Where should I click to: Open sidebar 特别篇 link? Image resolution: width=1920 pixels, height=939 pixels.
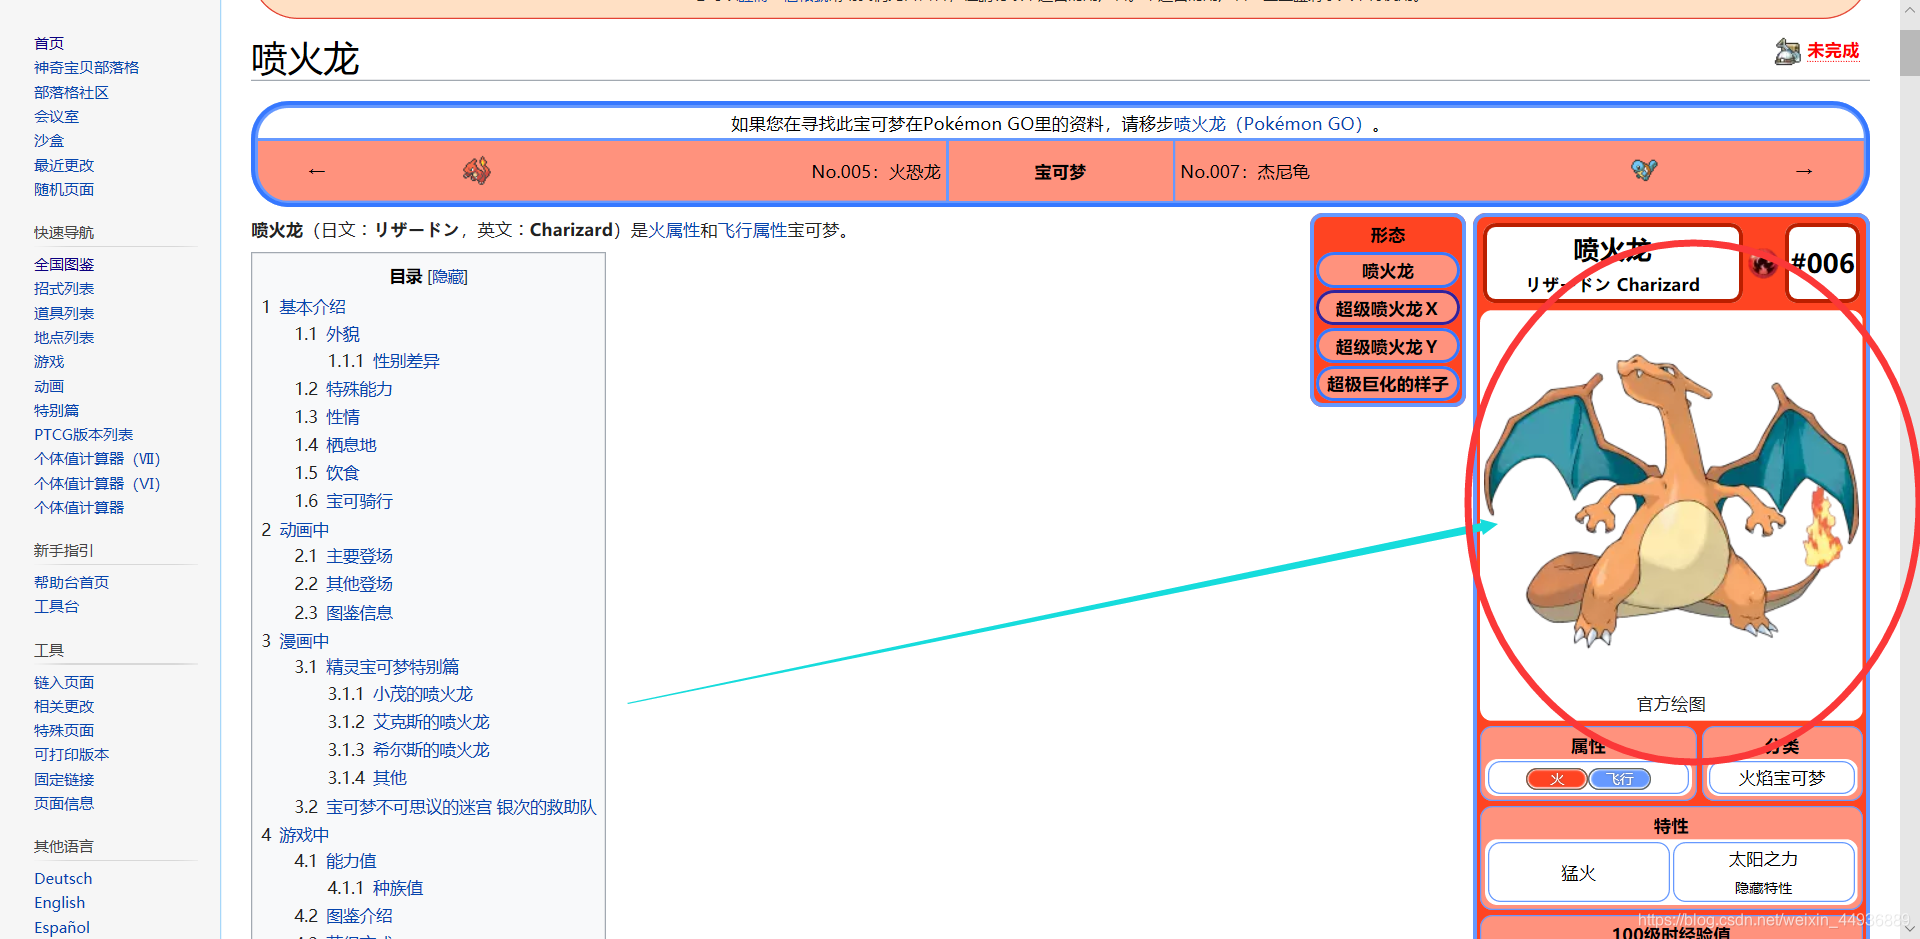[x=56, y=410]
